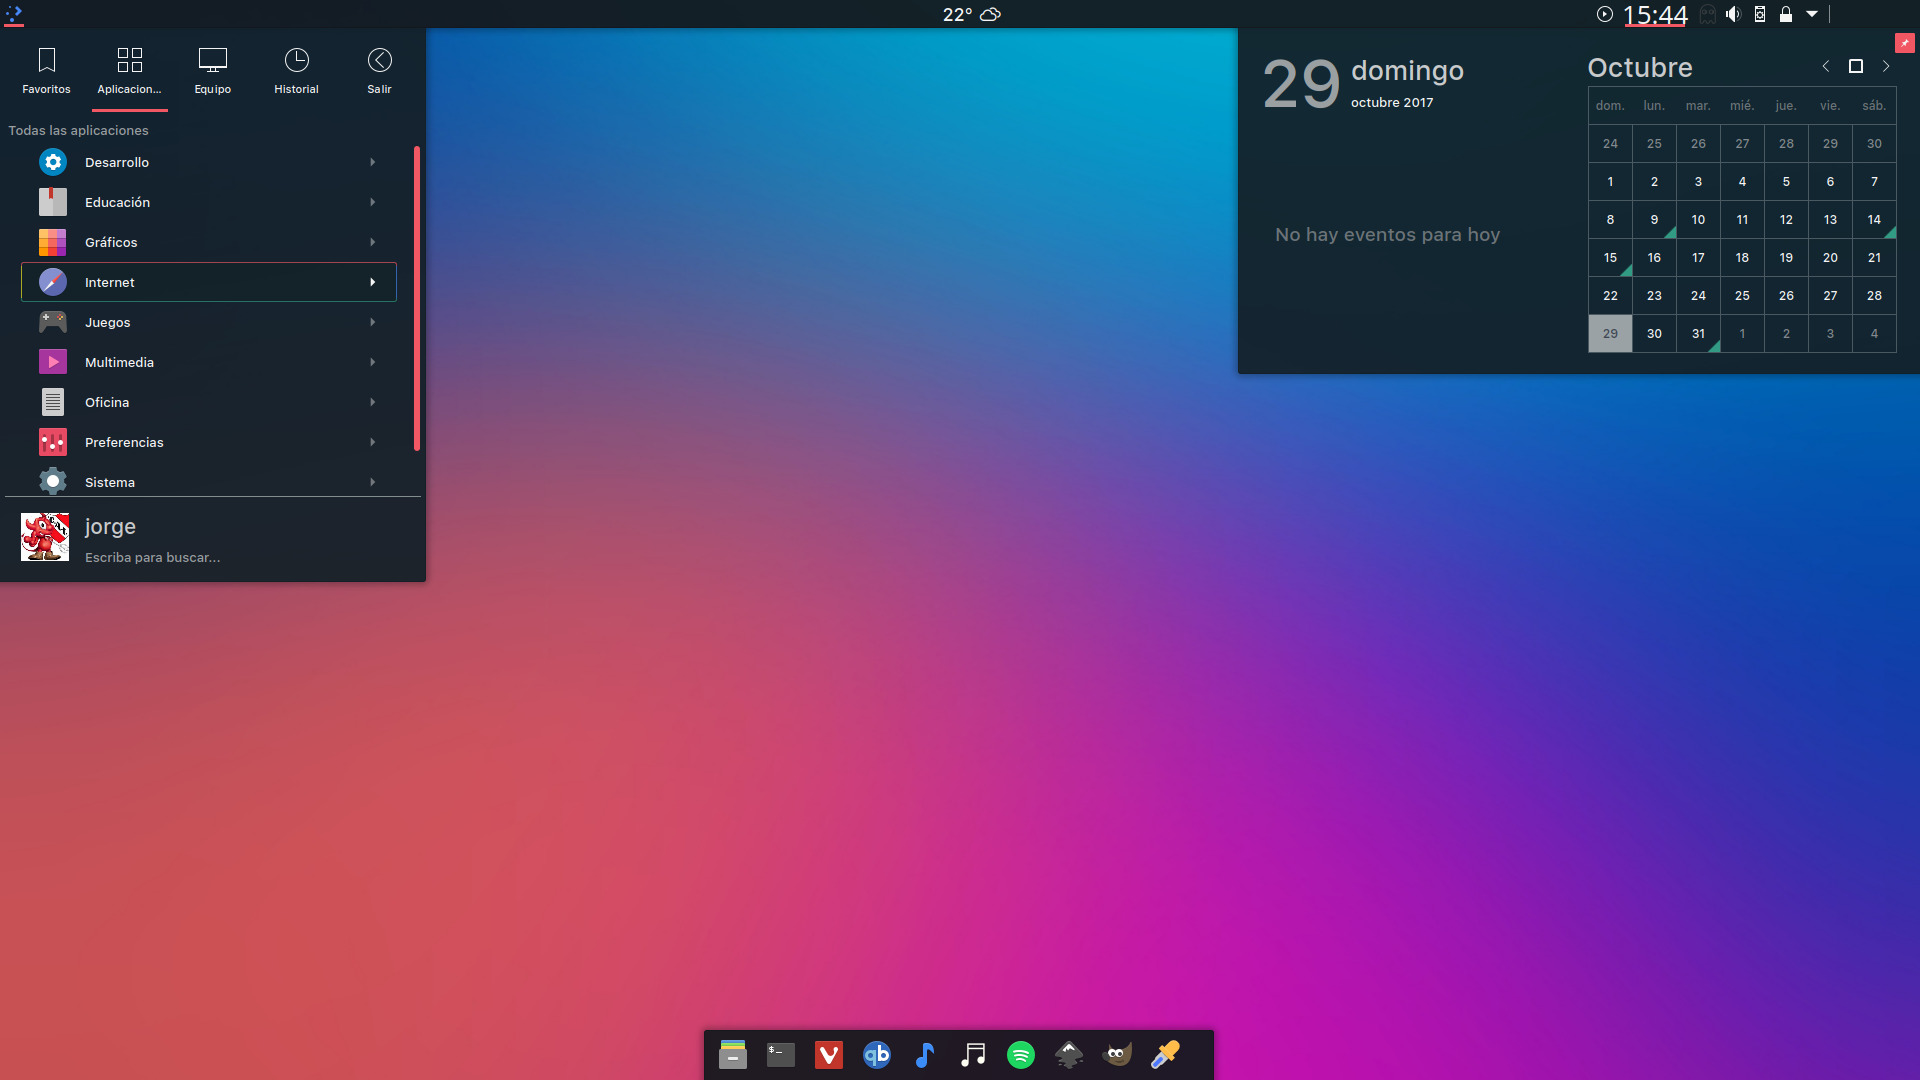Click the Multimedia play icon
The width and height of the screenshot is (1920, 1080).
coord(53,362)
